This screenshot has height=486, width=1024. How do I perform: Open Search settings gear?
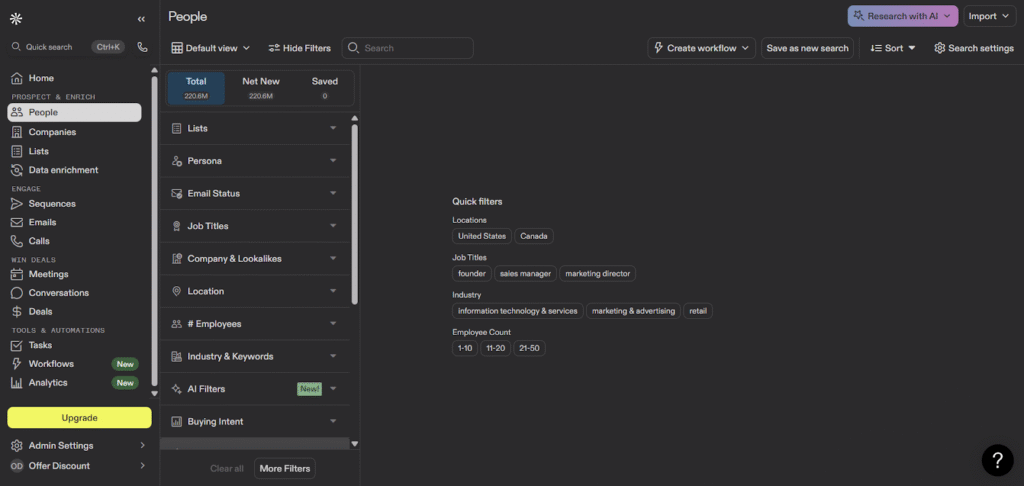click(973, 48)
